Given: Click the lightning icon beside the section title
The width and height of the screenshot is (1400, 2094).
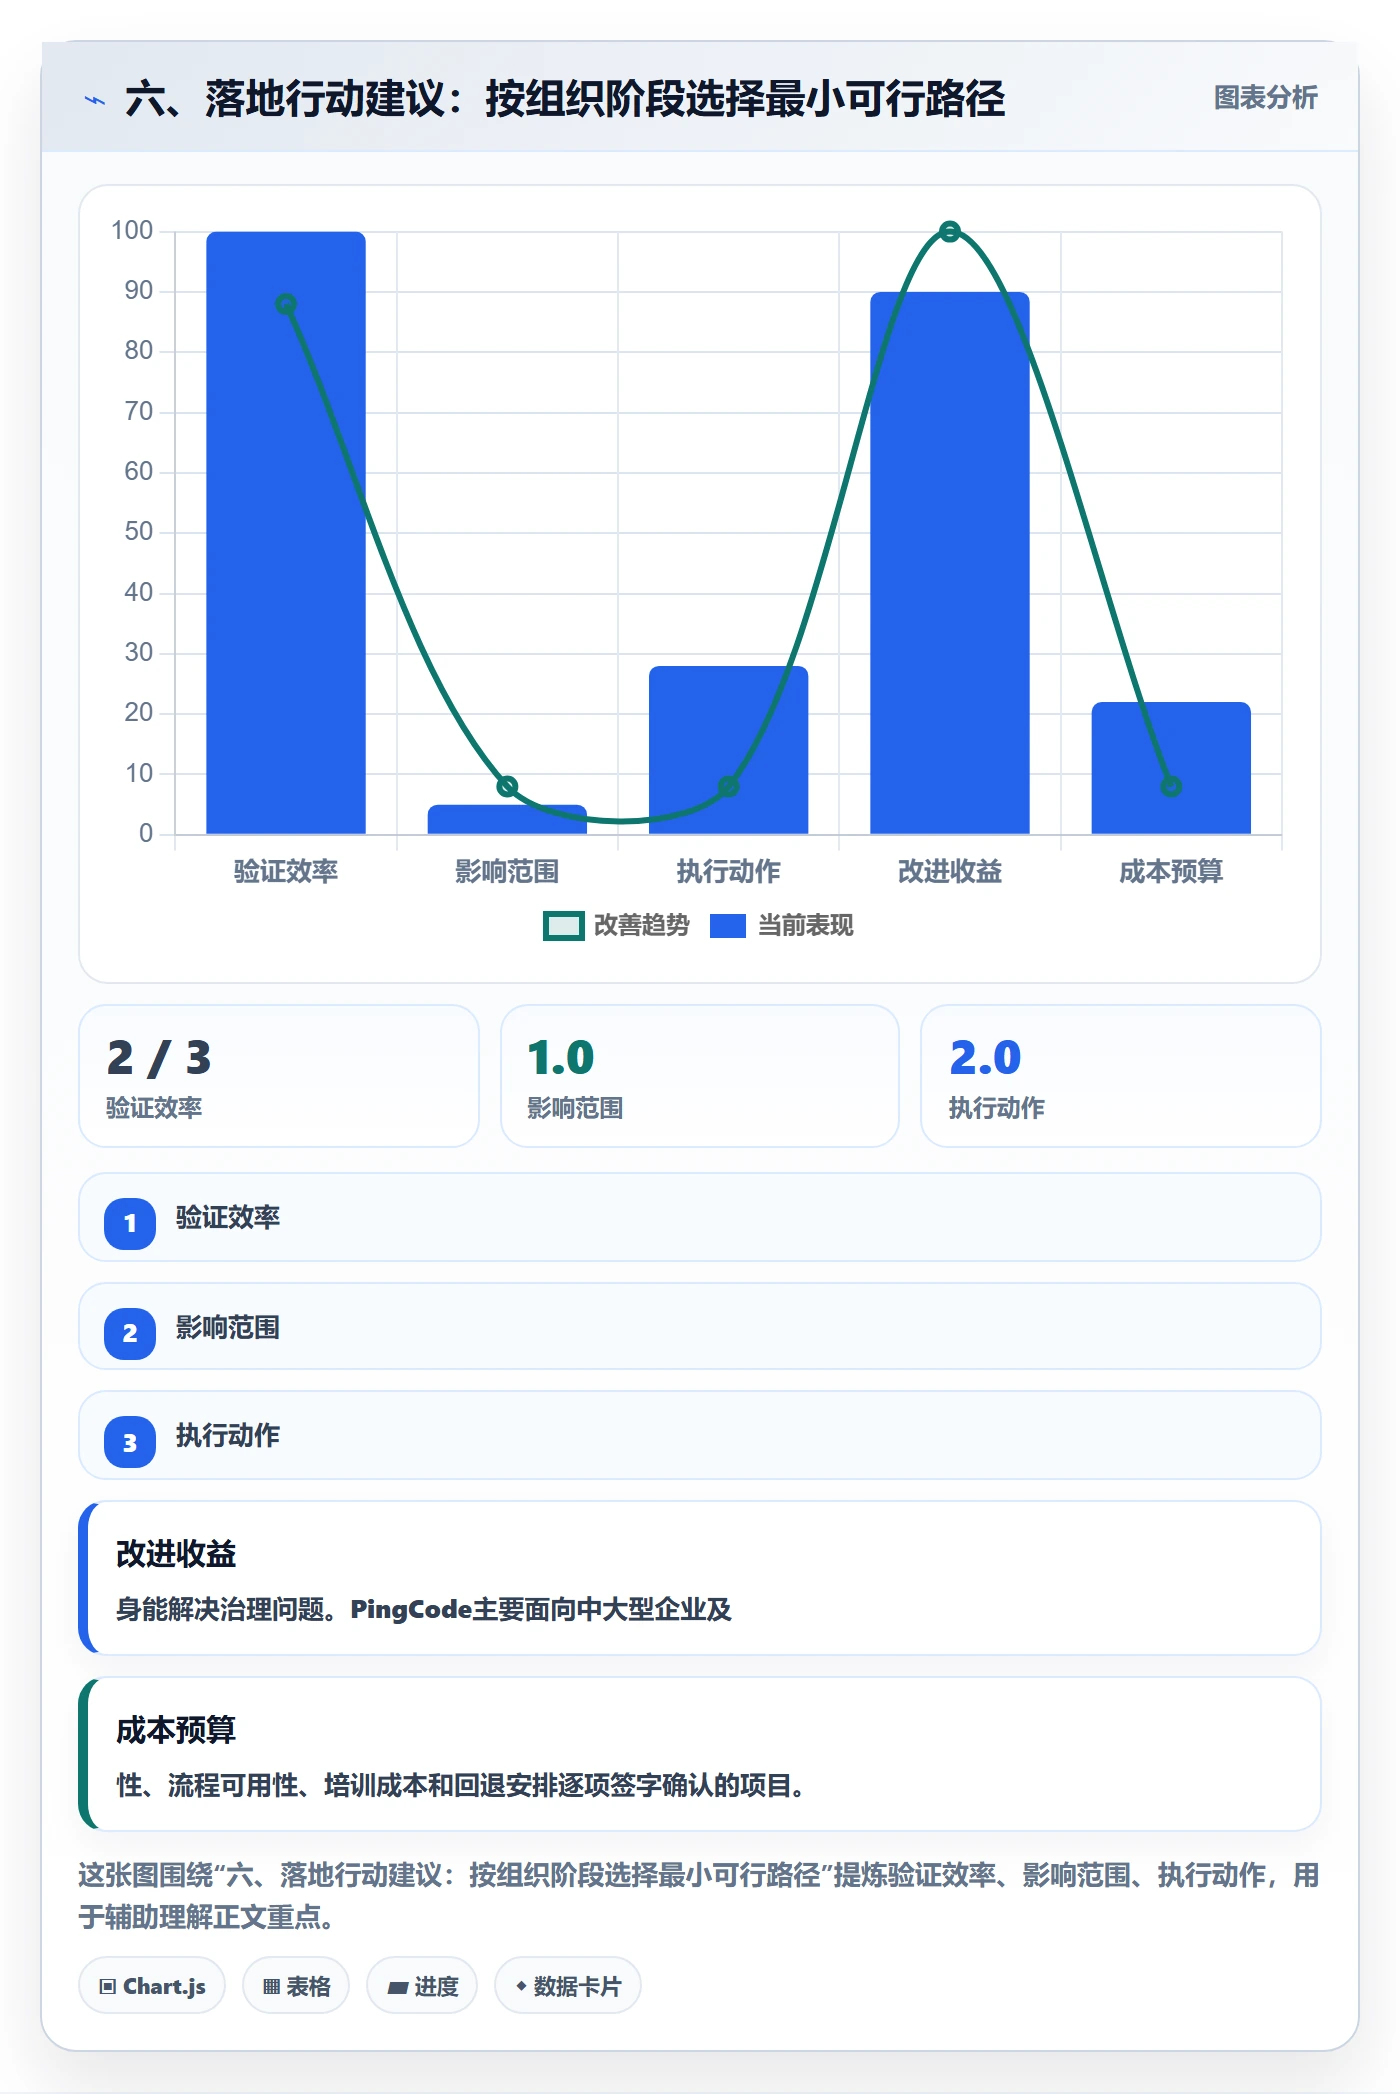Looking at the screenshot, I should click(95, 100).
